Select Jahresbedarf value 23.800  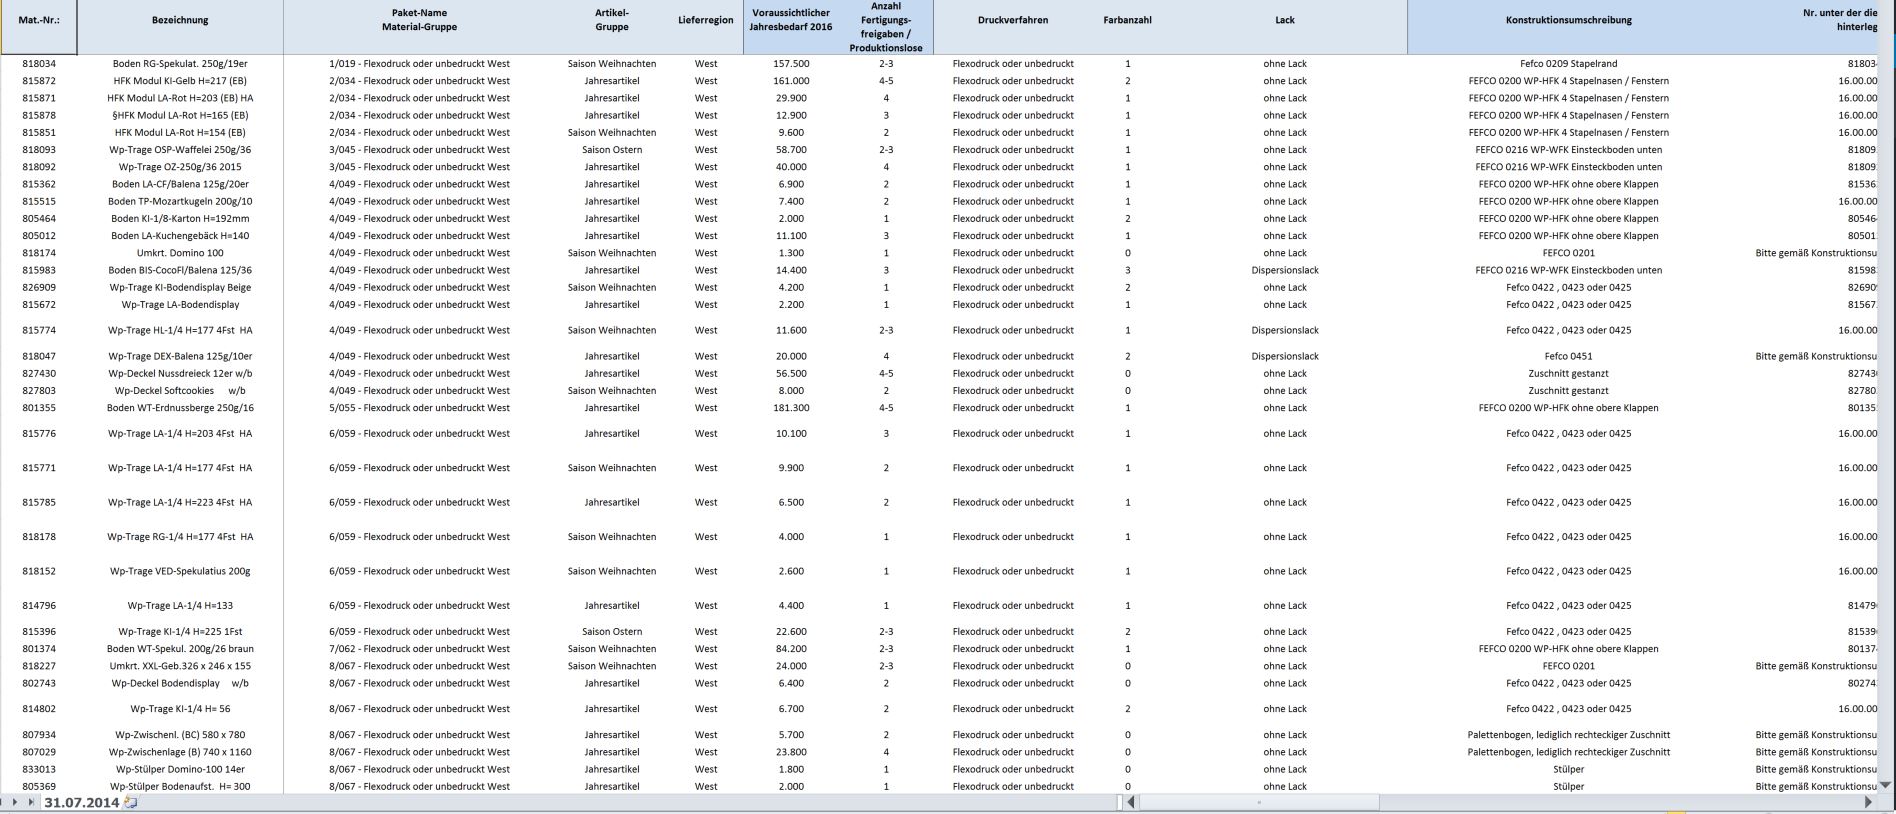[790, 752]
